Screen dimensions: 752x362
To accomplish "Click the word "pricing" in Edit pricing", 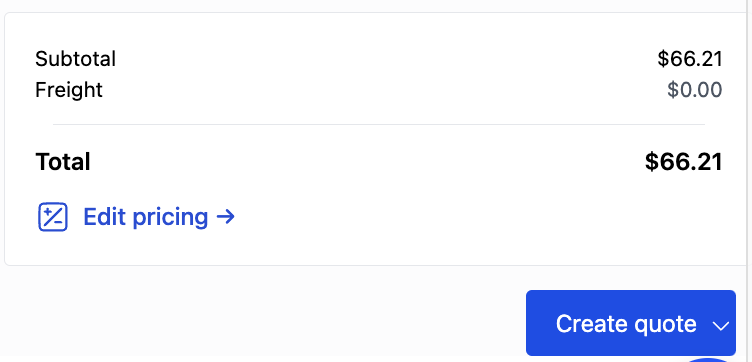I will coord(170,218).
